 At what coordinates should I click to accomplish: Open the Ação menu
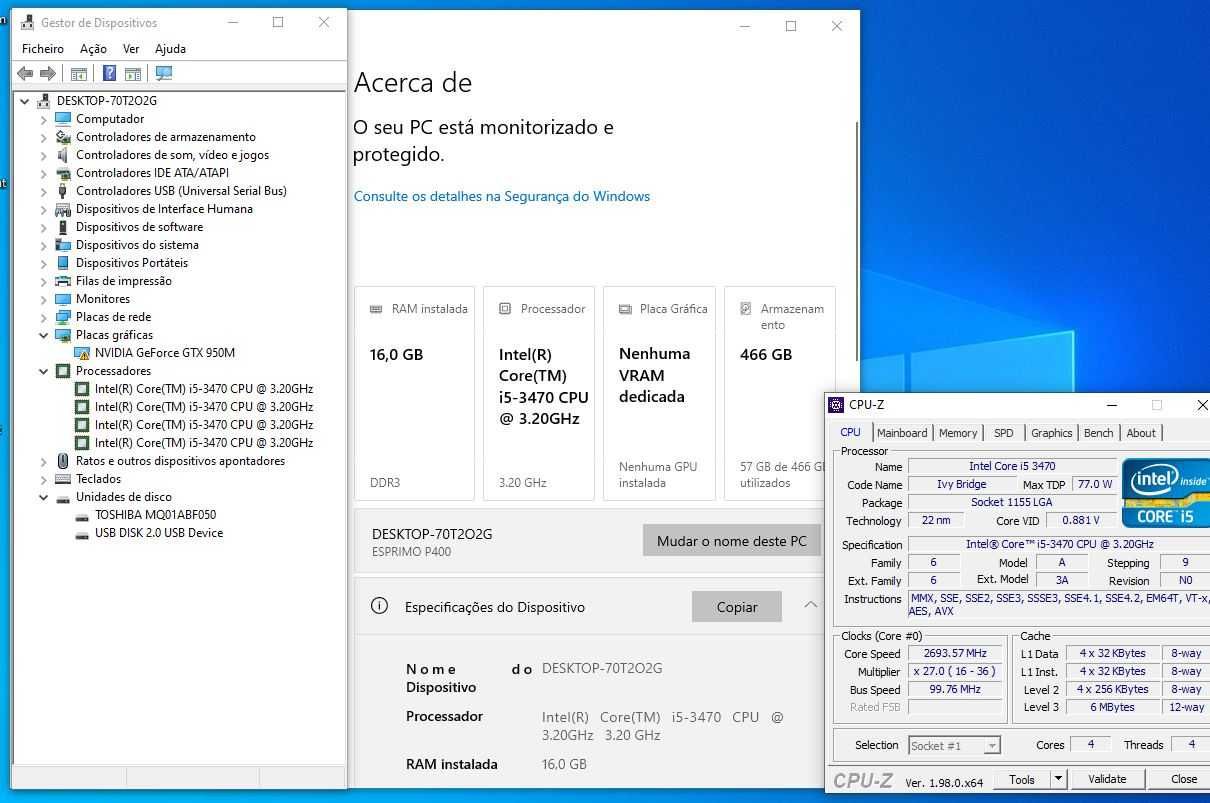coord(93,49)
